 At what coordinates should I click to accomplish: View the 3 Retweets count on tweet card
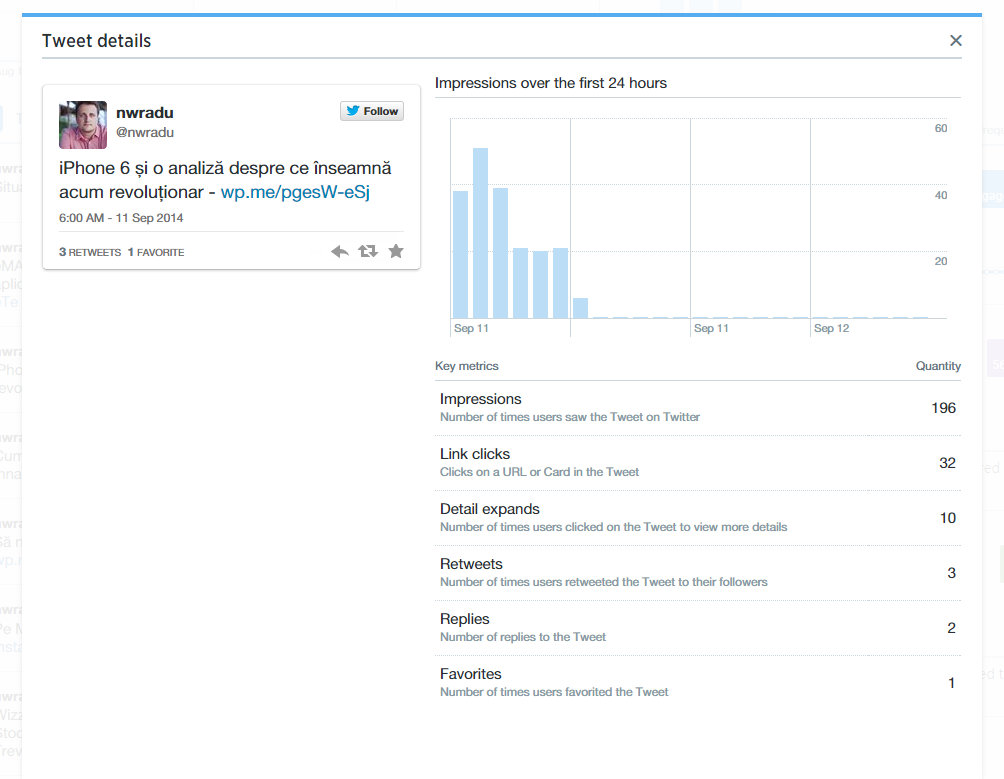91,253
